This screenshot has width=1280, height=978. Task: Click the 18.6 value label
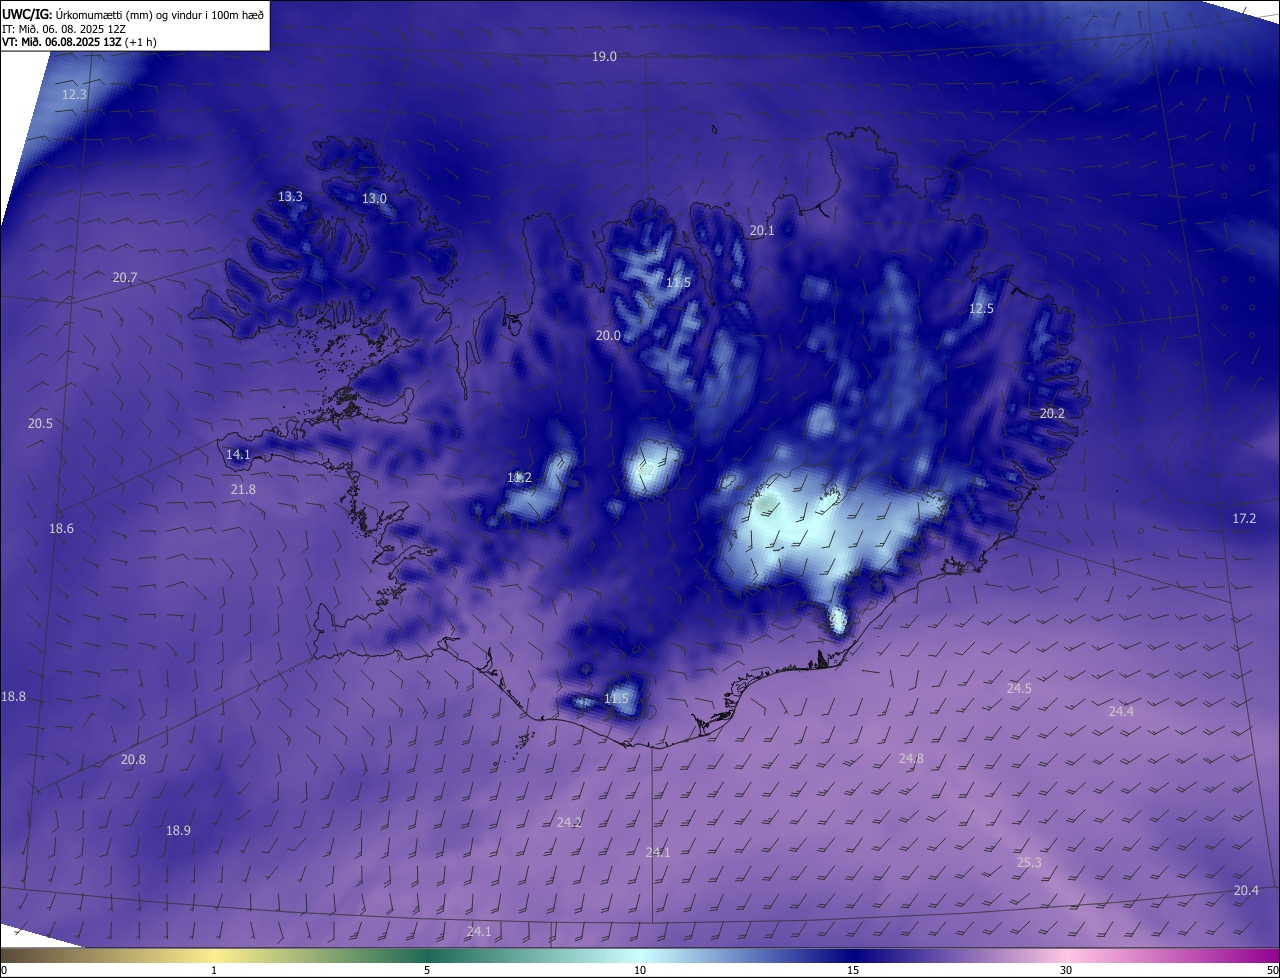pyautogui.click(x=61, y=529)
